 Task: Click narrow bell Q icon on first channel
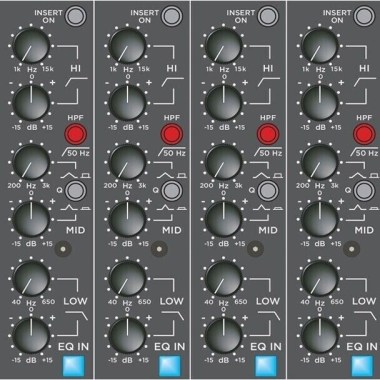point(69,208)
